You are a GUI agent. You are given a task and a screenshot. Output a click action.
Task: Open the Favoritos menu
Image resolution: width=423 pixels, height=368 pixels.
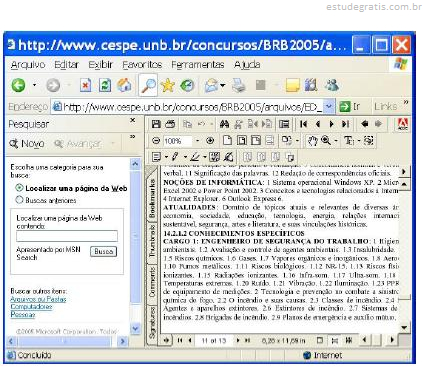point(142,64)
